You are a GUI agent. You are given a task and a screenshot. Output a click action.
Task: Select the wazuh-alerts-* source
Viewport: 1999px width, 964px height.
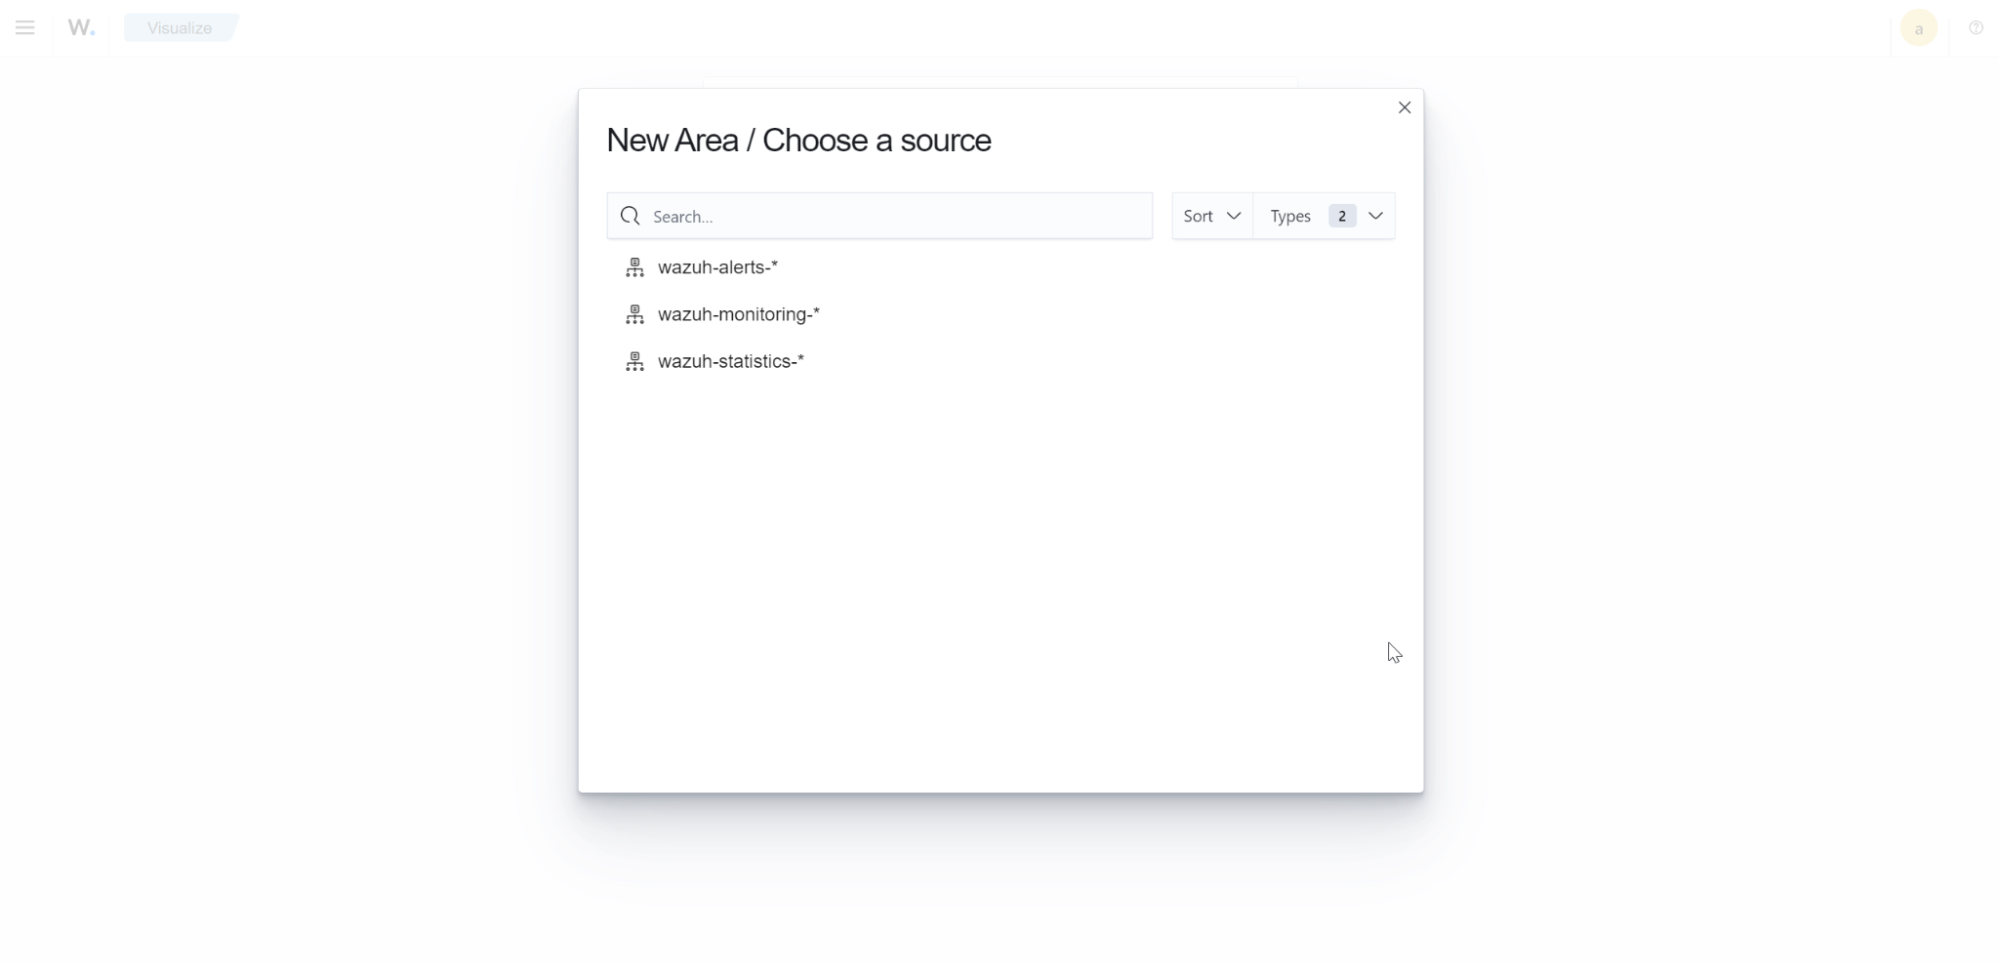point(717,267)
